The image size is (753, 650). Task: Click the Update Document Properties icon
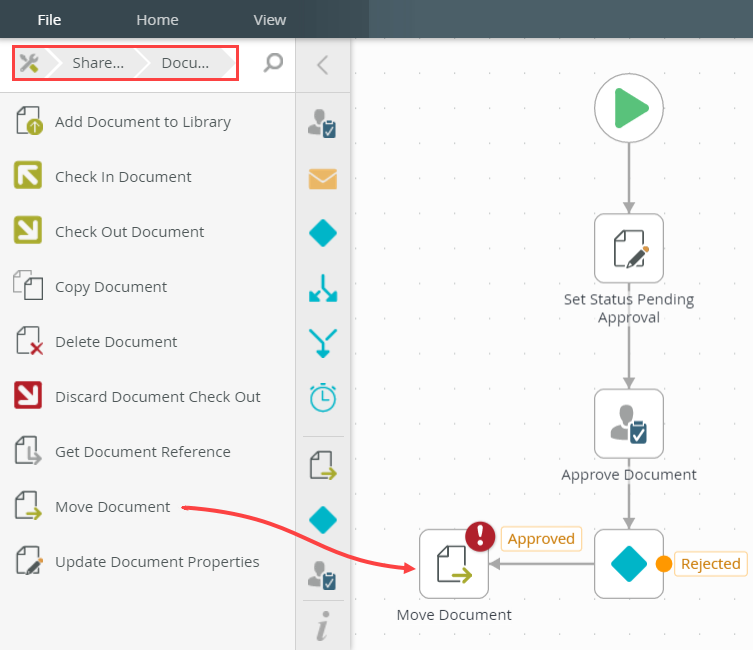tap(29, 560)
